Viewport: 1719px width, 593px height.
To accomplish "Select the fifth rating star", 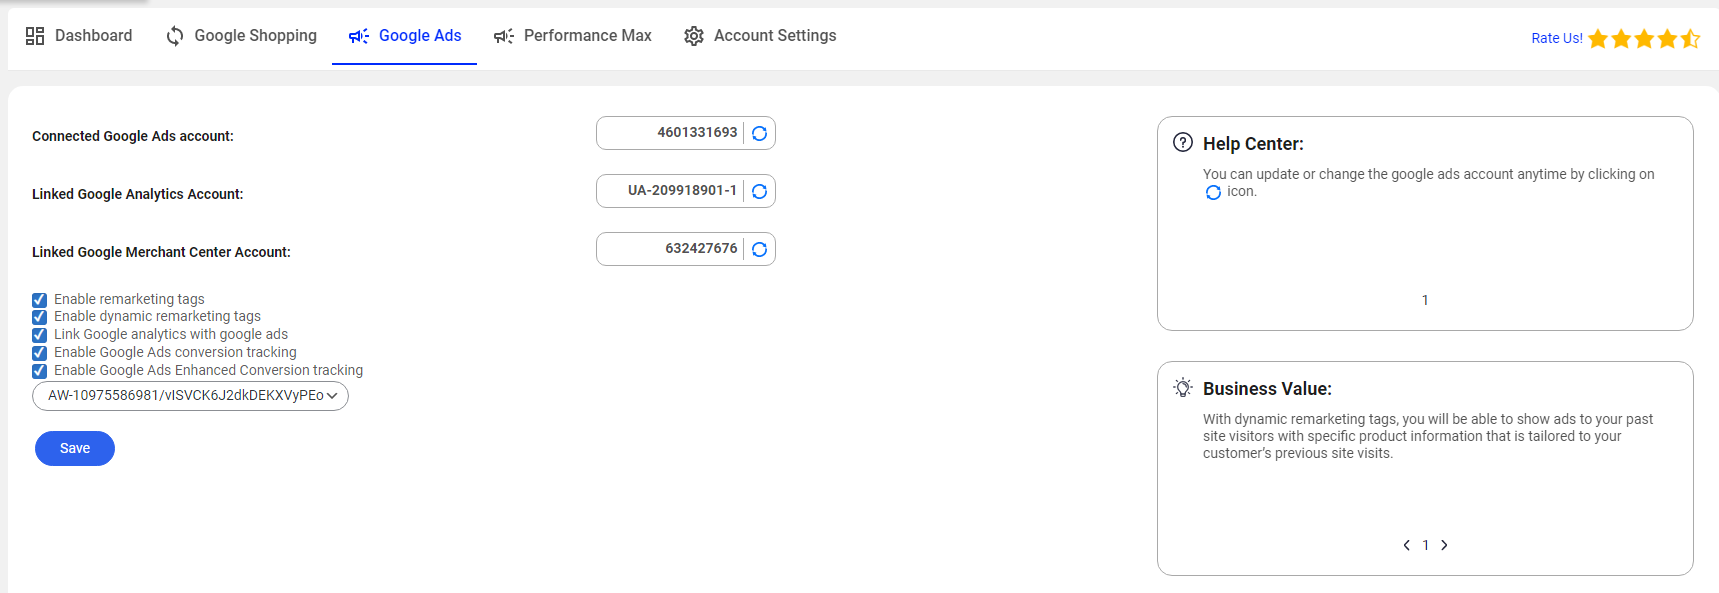I will pyautogui.click(x=1690, y=38).
